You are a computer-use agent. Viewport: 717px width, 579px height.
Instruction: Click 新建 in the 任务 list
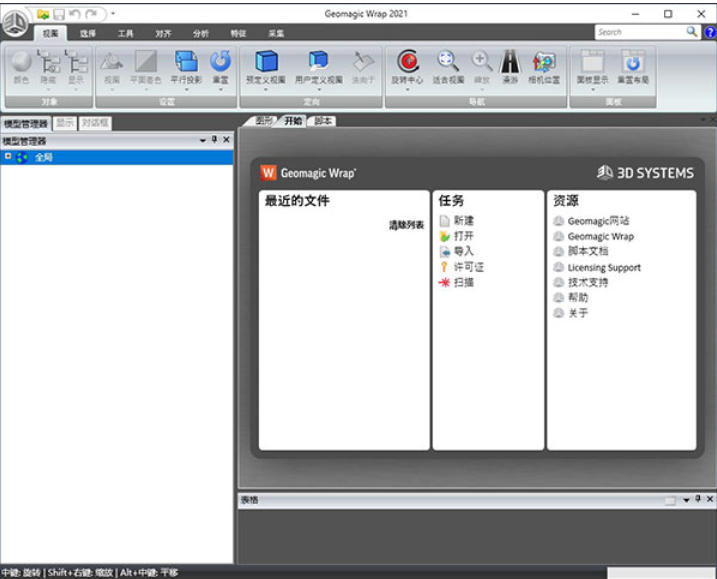point(464,221)
